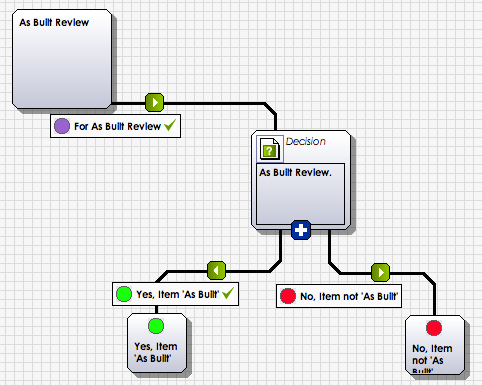
Task: Click the No, Item not 'As Built' transition label text
Action: pyautogui.click(x=349, y=296)
